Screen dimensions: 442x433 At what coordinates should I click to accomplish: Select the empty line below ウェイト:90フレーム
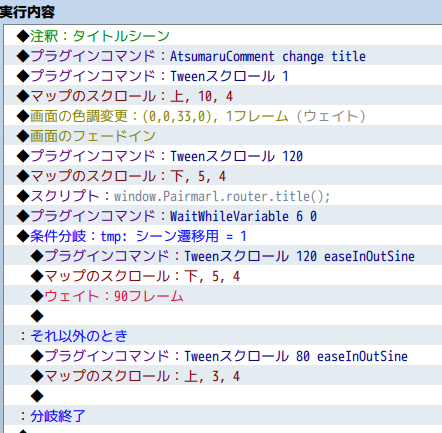click(223, 316)
